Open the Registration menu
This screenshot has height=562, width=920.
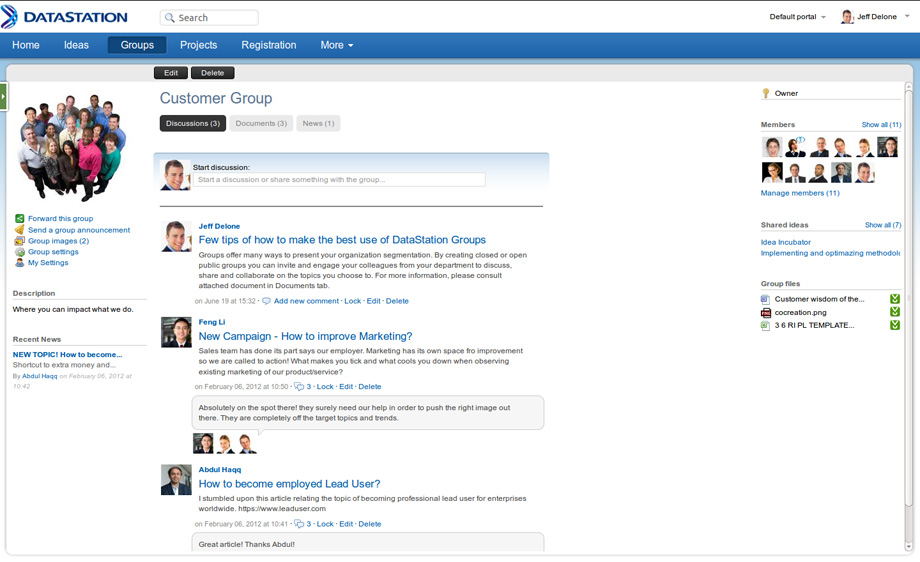[x=269, y=45]
